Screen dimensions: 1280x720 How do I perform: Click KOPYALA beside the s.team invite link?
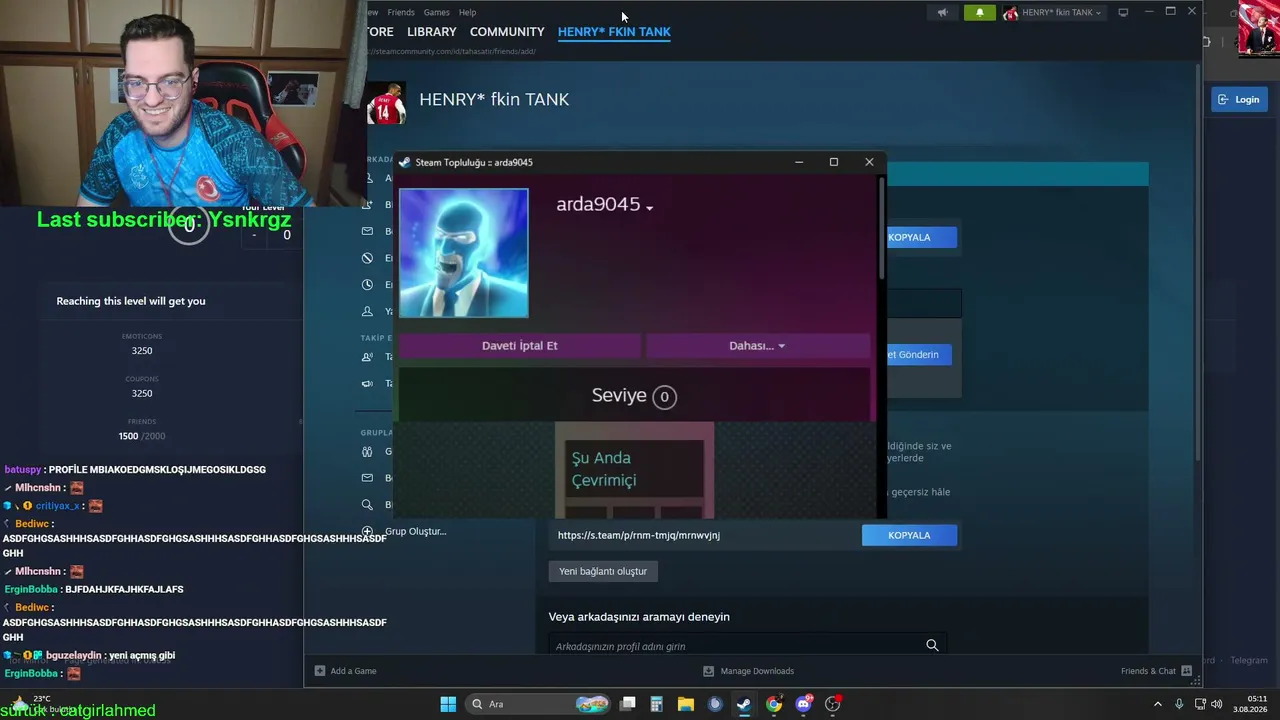909,535
